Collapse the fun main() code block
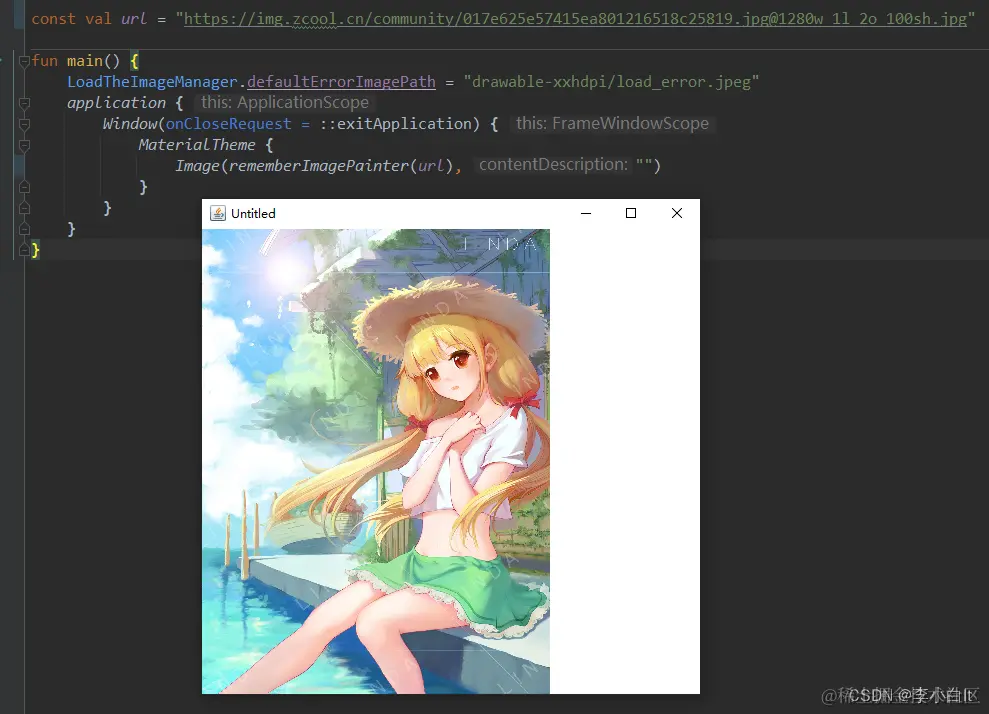The height and width of the screenshot is (714, 989). click(24, 61)
